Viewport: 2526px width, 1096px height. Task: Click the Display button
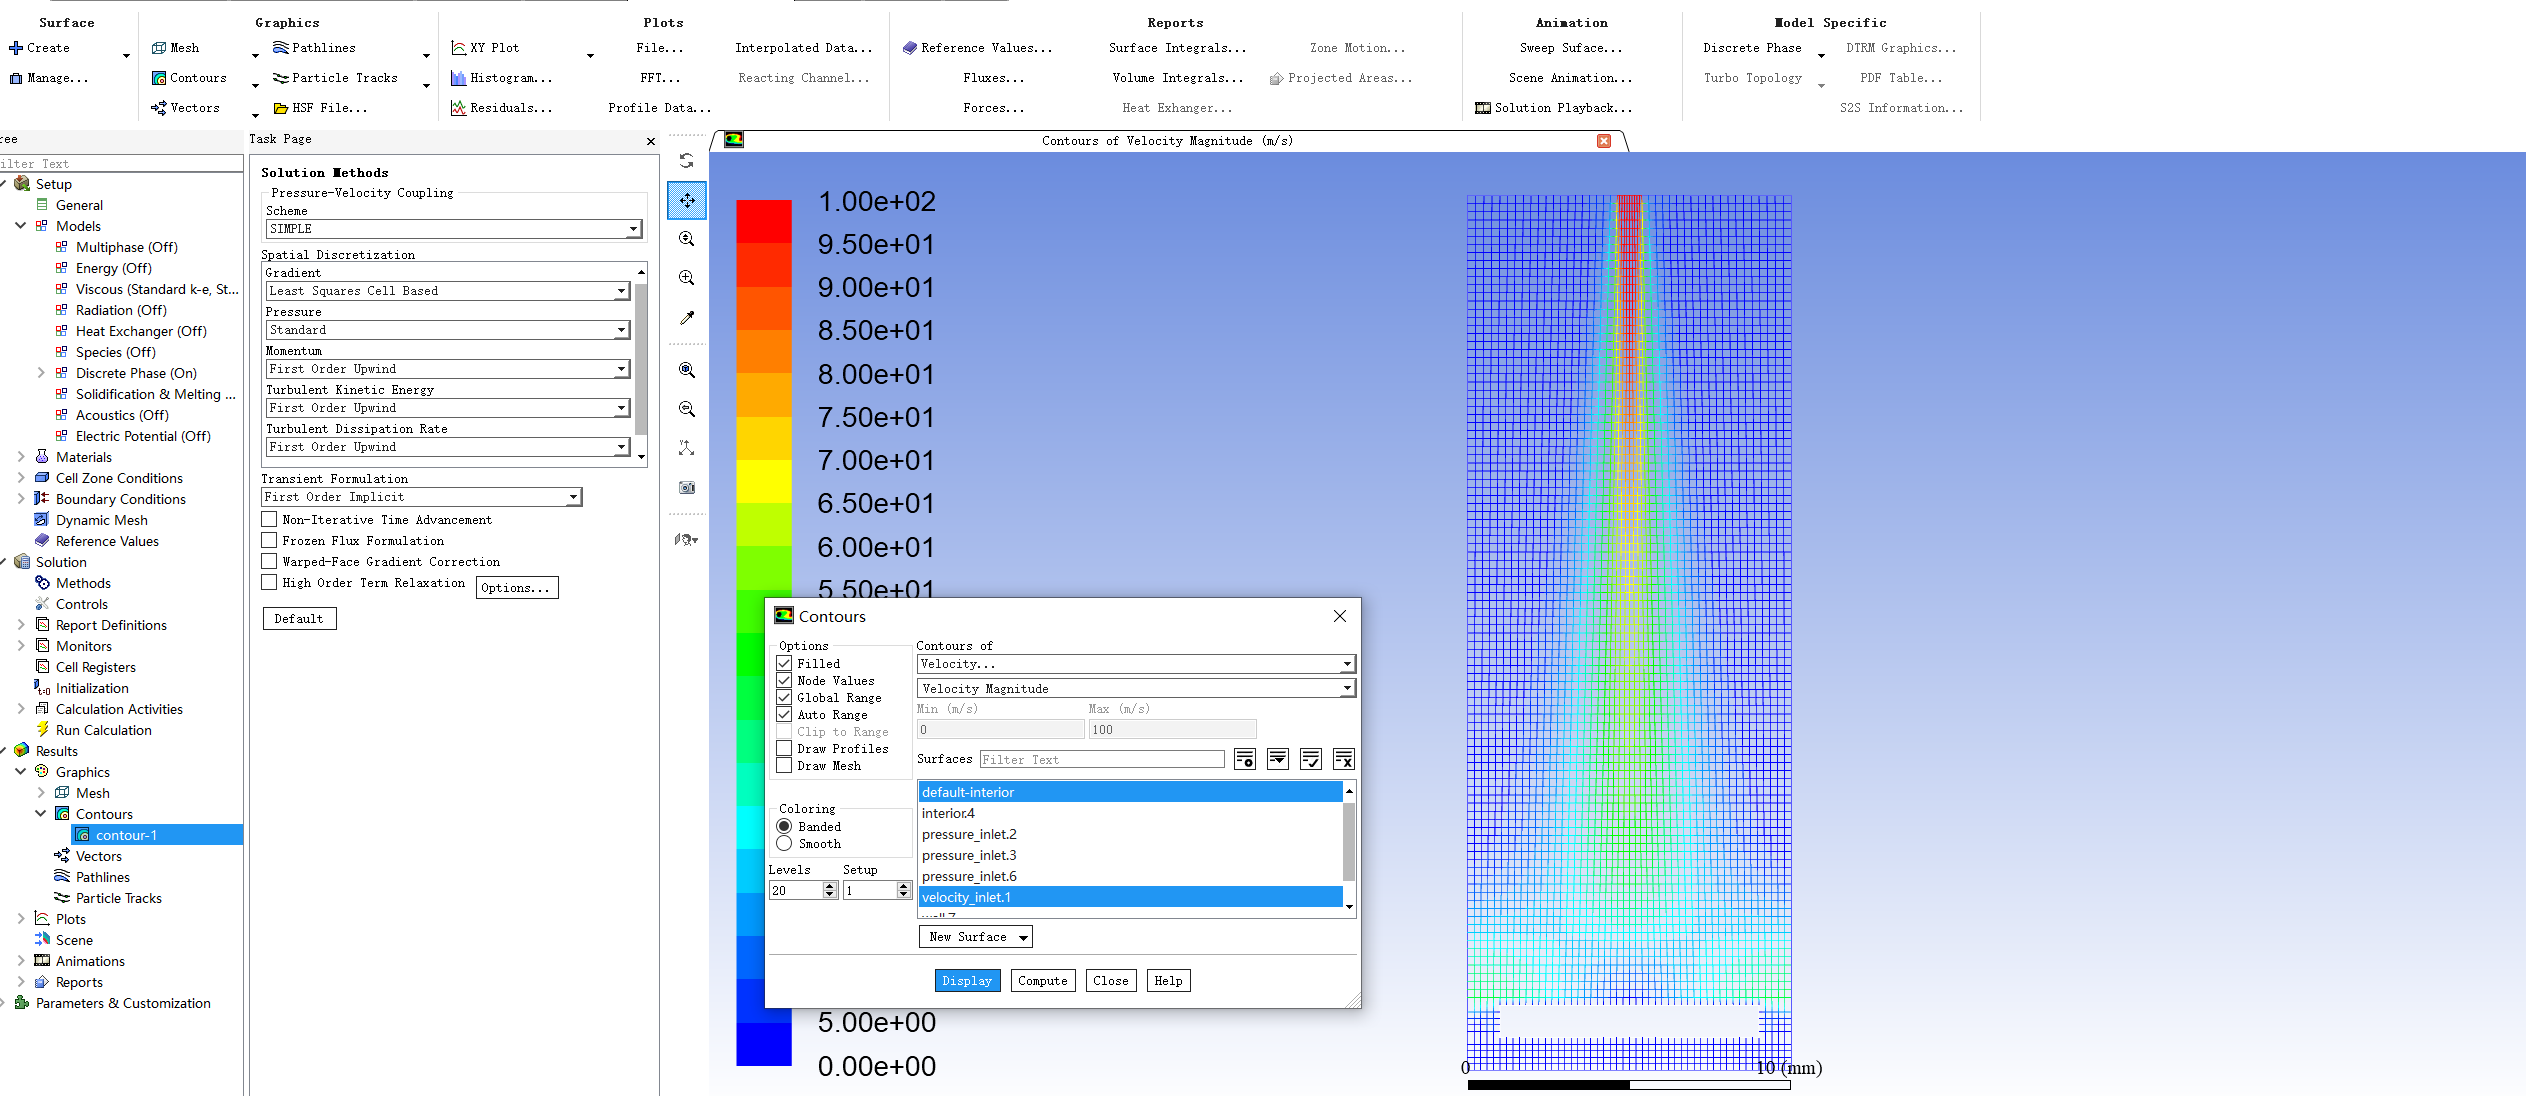(966, 981)
